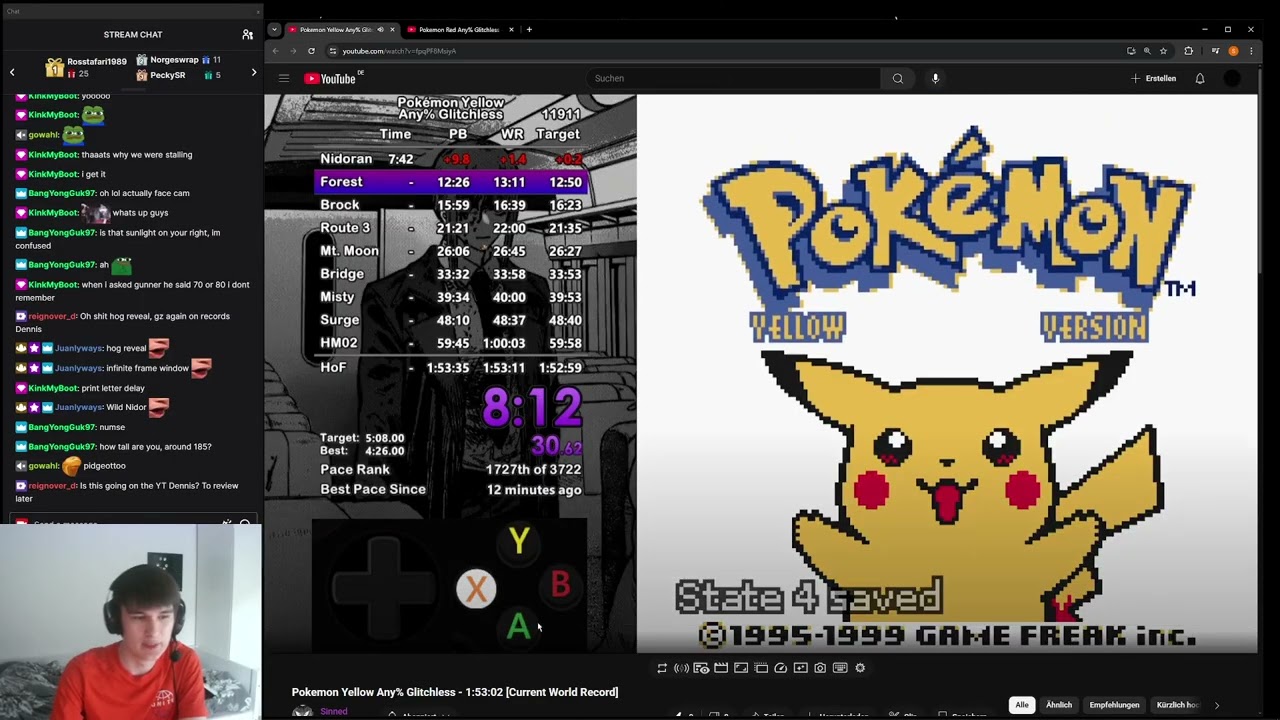
Task: Open a new browser tab
Action: coord(529,30)
